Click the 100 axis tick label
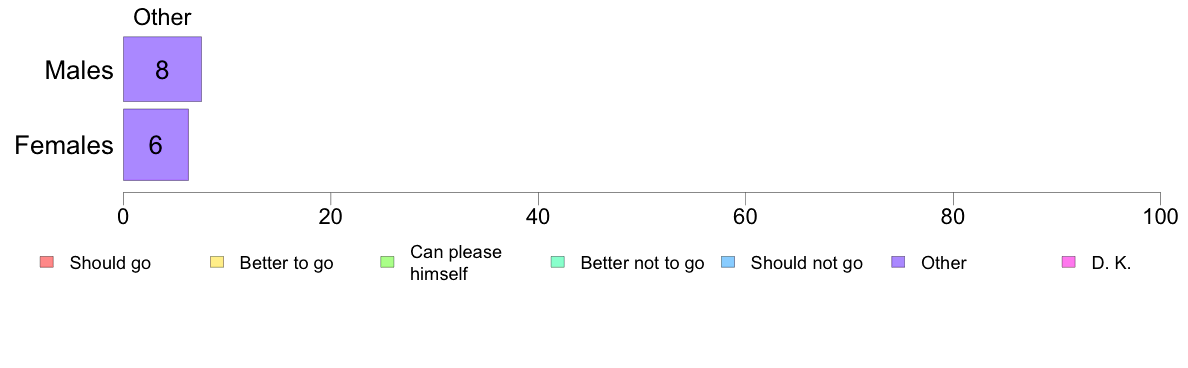This screenshot has width=1188, height=368. click(x=1160, y=216)
